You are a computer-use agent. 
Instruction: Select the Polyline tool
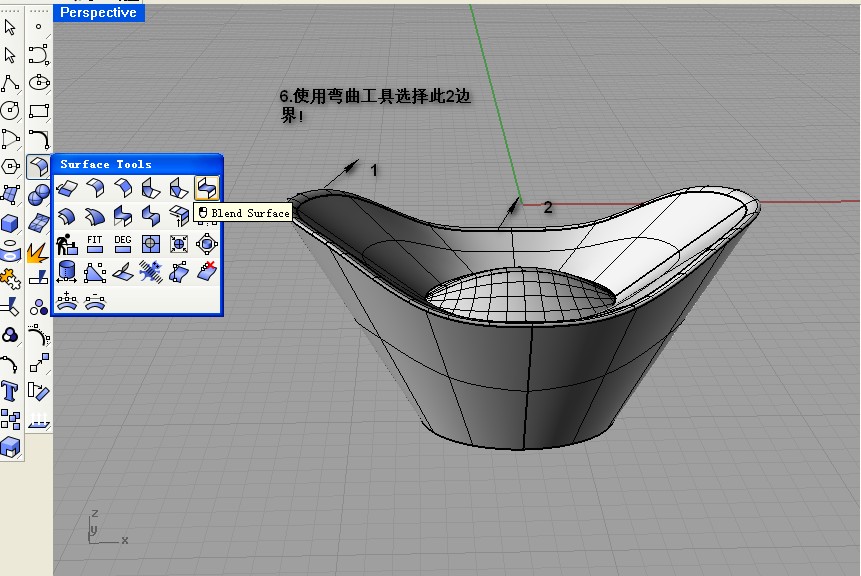10,83
